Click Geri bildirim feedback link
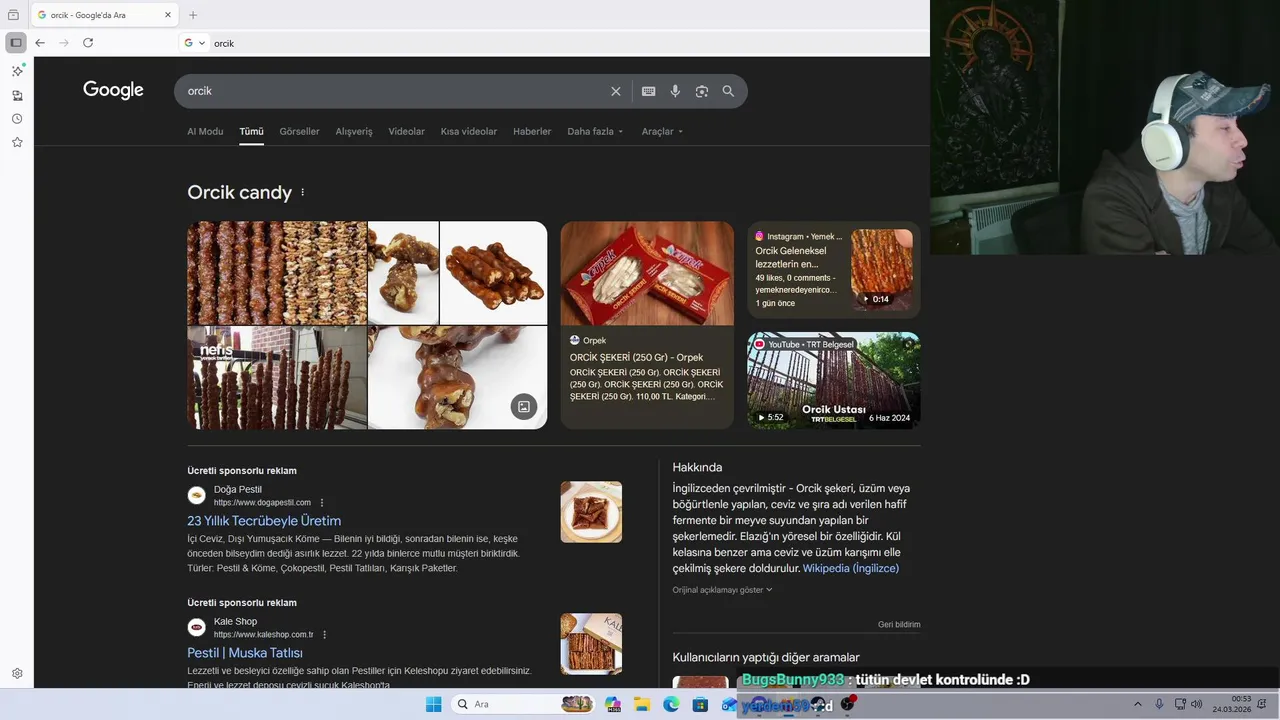This screenshot has height=720, width=1280. (x=899, y=625)
